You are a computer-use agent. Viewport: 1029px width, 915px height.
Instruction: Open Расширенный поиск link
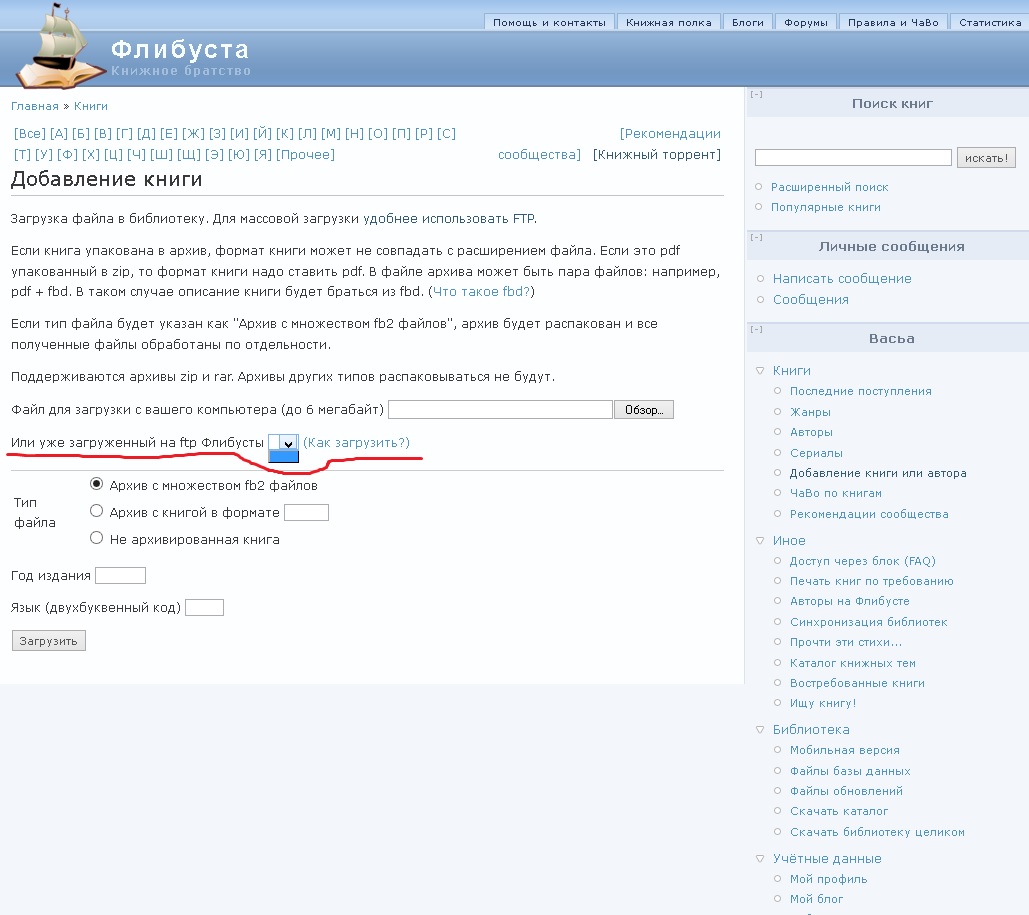(x=830, y=187)
